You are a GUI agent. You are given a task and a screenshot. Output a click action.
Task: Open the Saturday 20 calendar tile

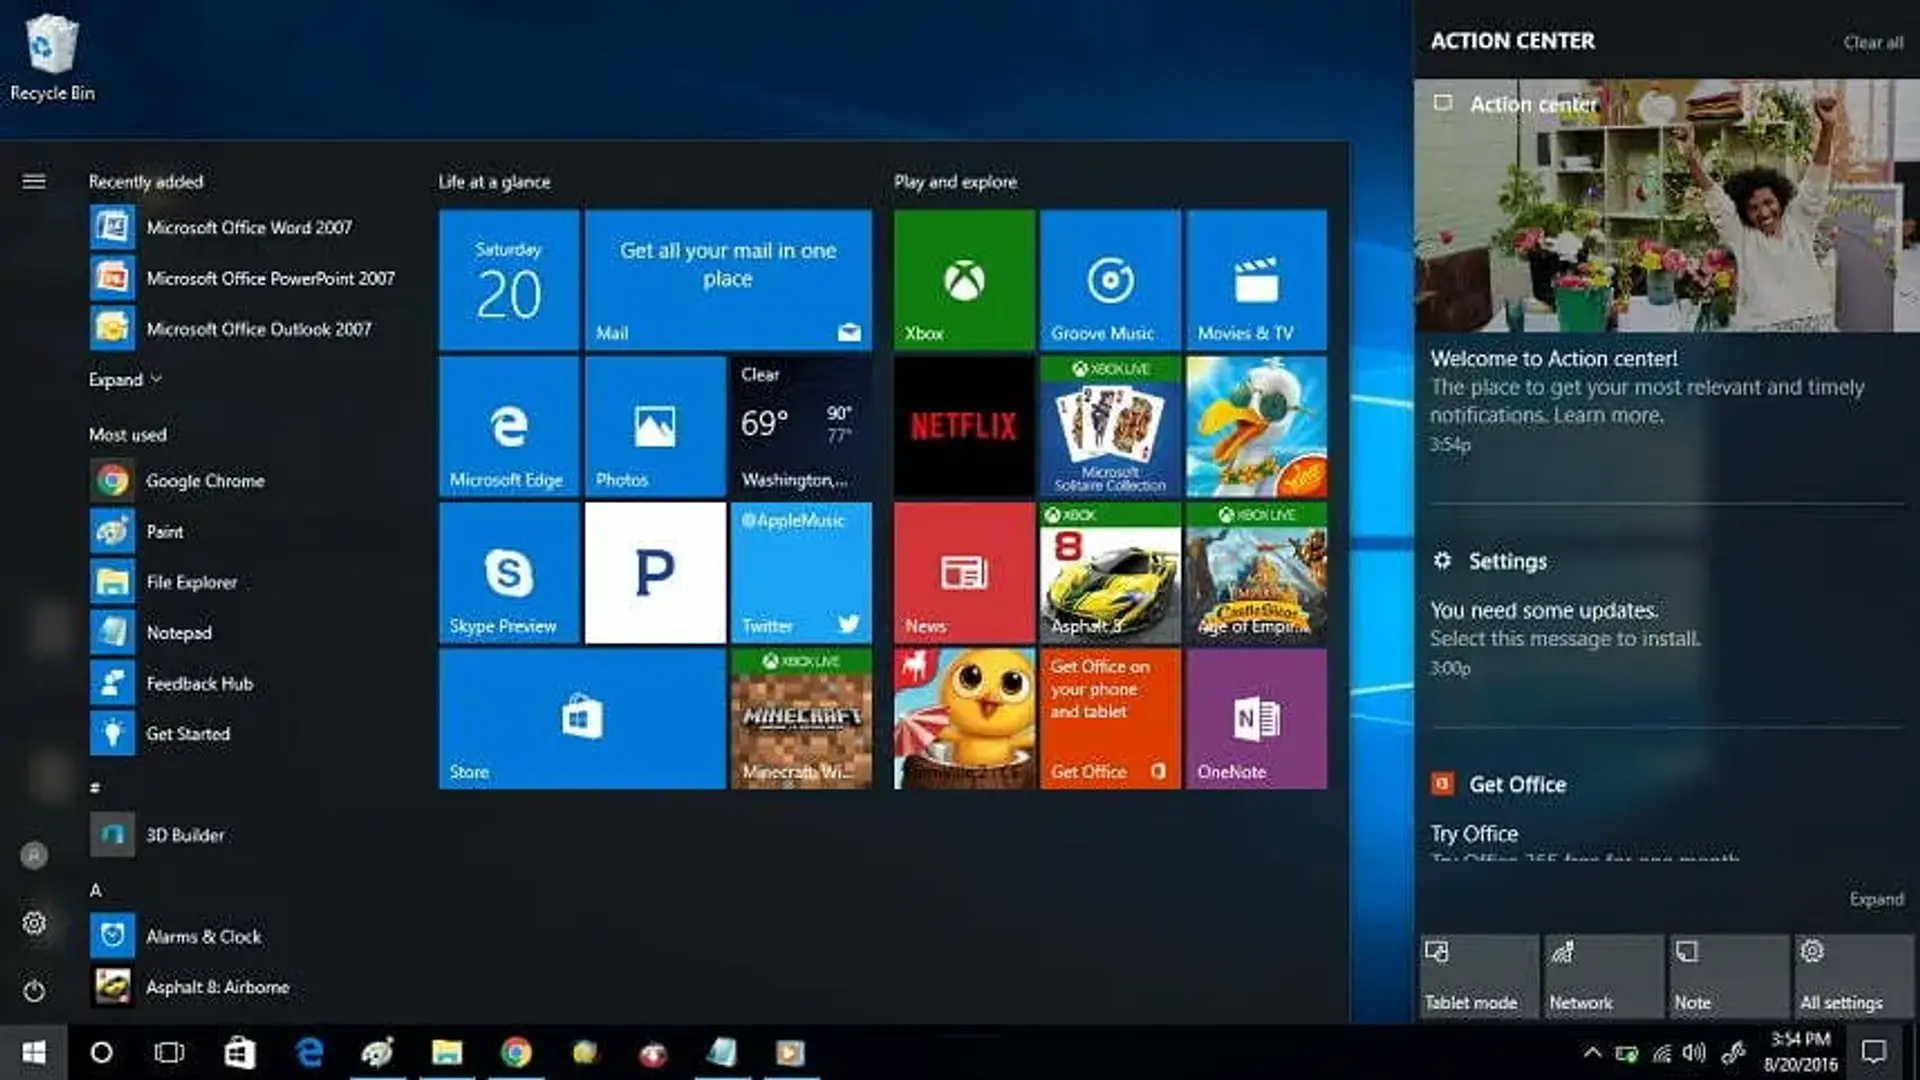coord(509,279)
